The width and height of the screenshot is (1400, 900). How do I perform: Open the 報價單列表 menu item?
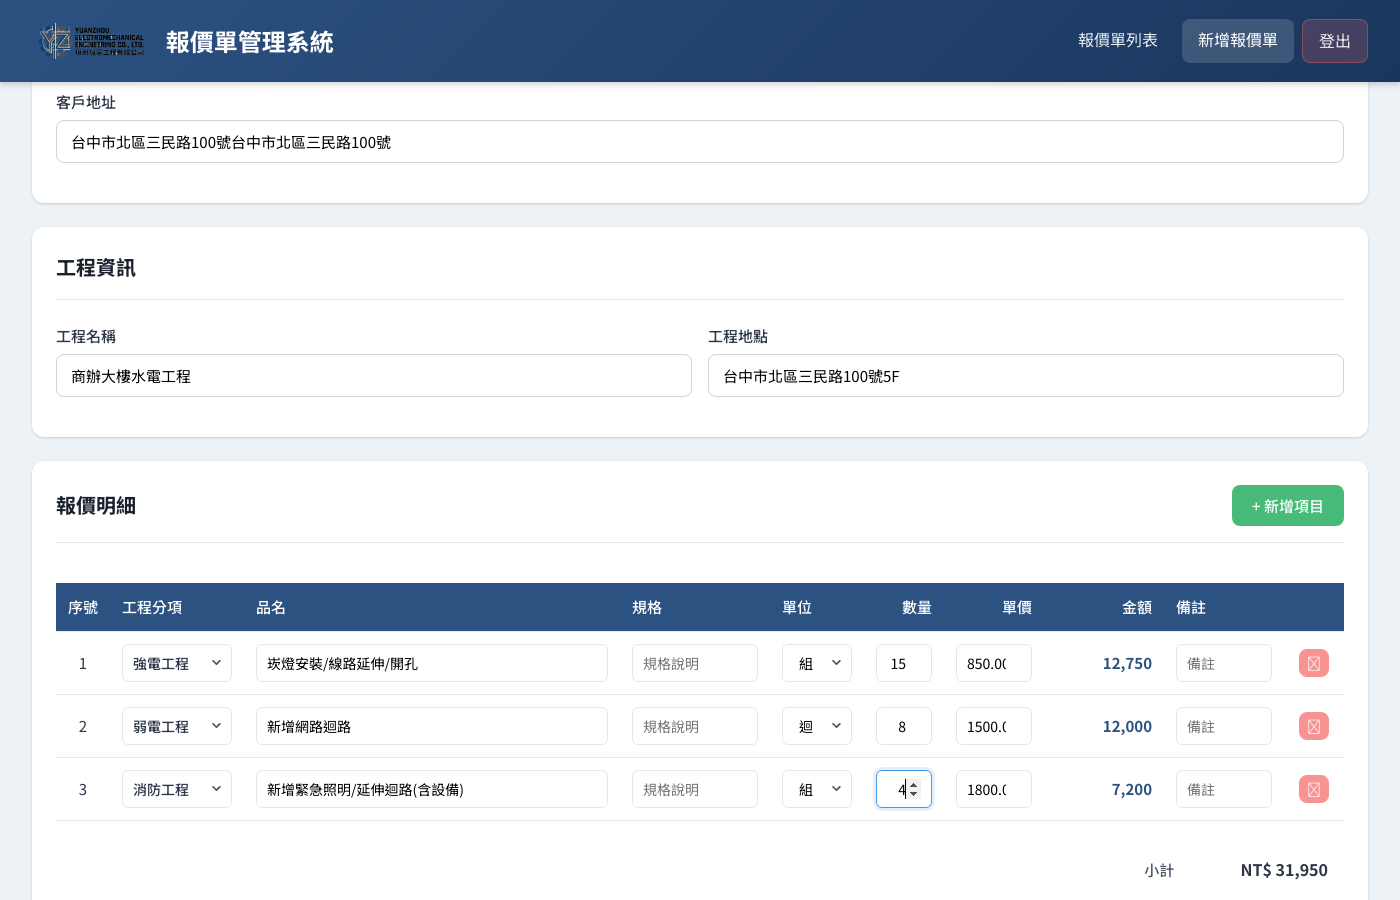1118,41
